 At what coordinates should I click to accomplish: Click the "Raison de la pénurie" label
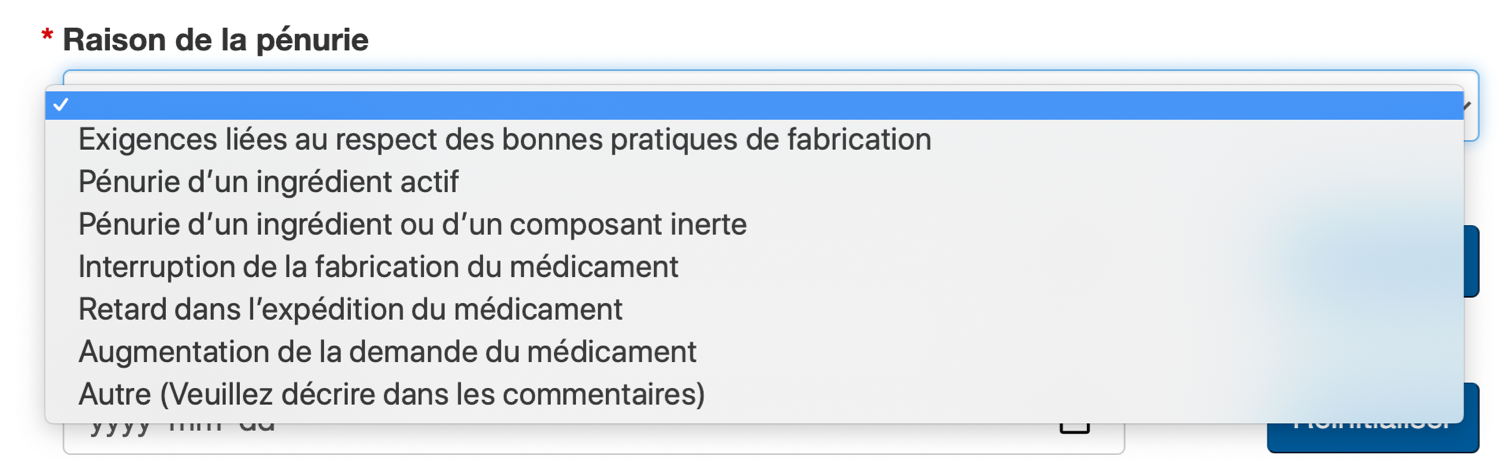tap(215, 40)
